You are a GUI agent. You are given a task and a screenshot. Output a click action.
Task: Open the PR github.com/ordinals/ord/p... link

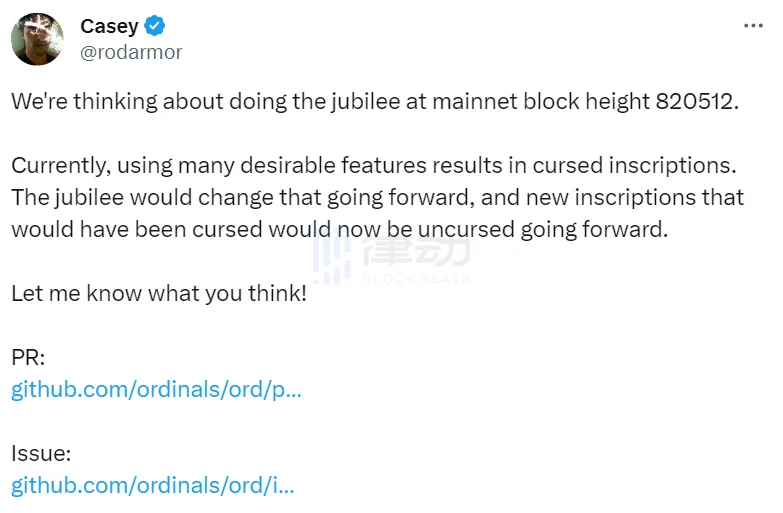pos(156,390)
